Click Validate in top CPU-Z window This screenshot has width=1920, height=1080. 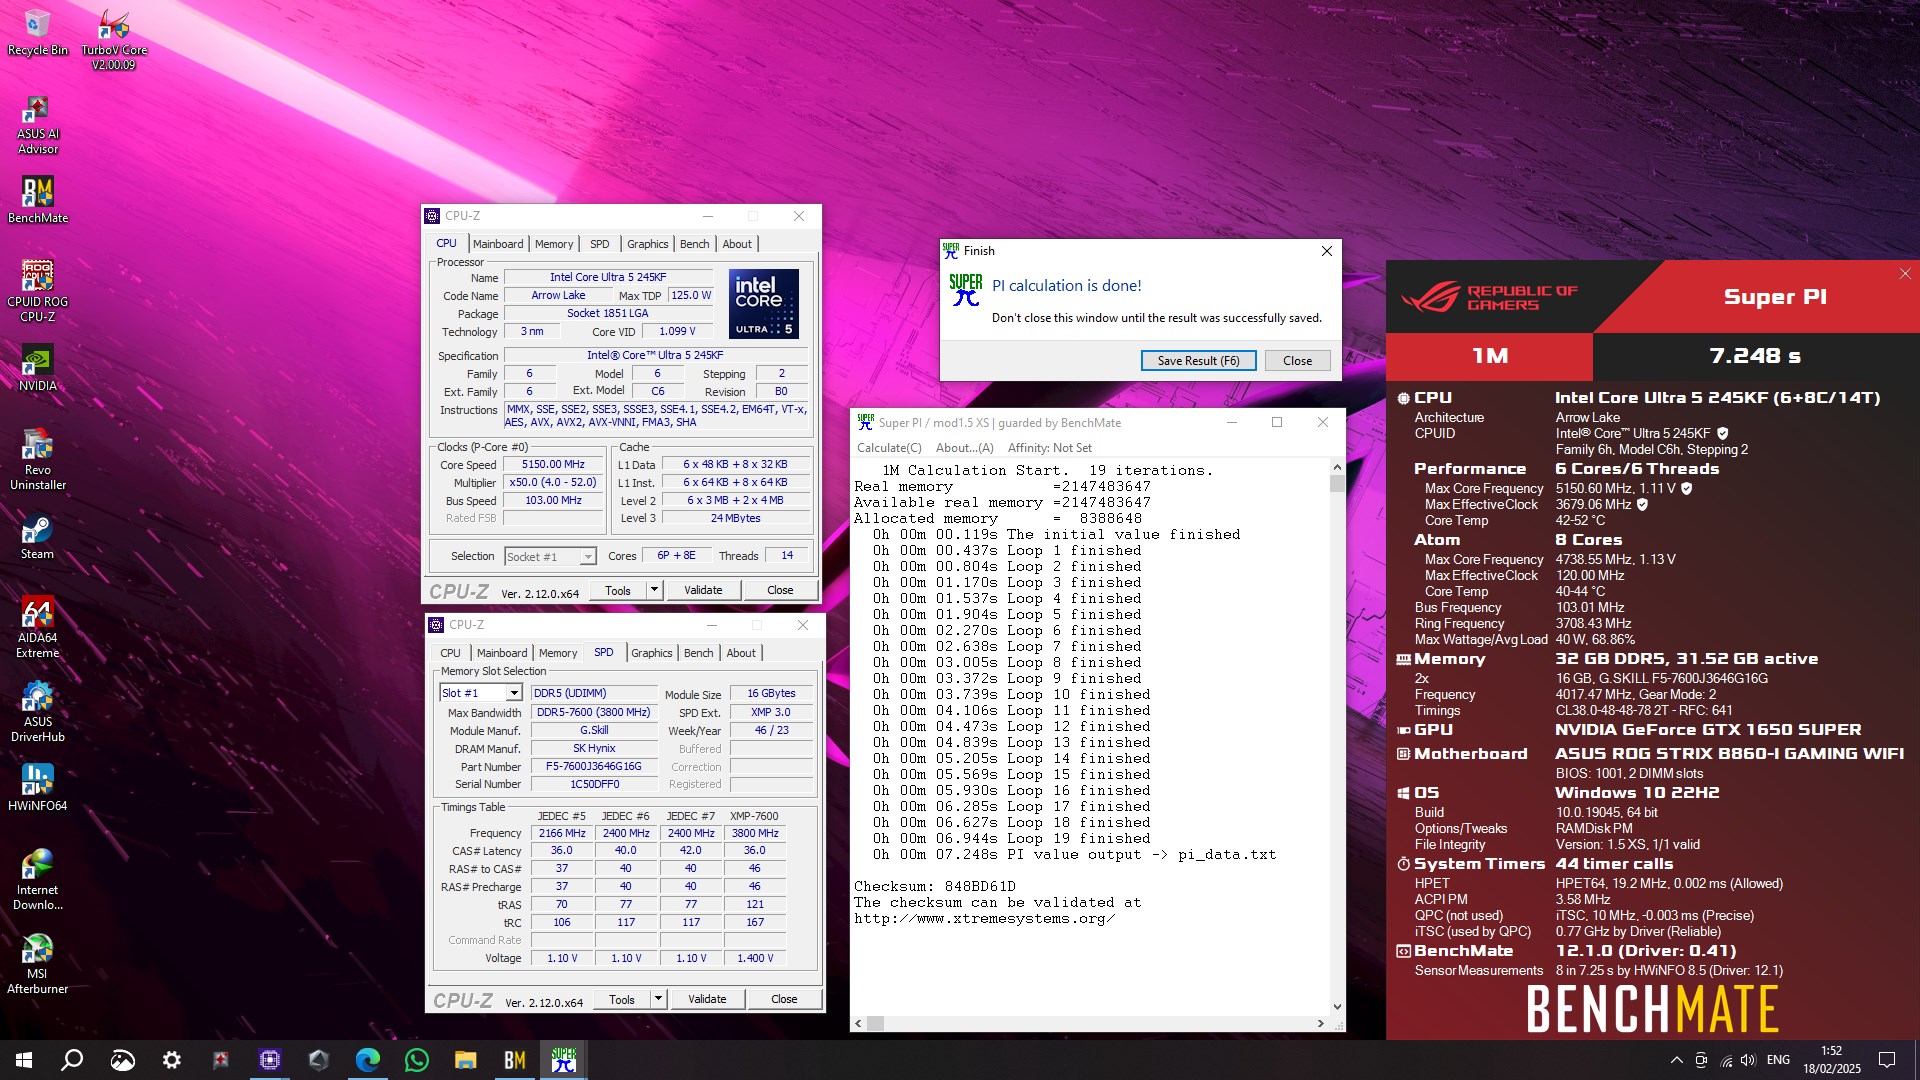coord(703,590)
